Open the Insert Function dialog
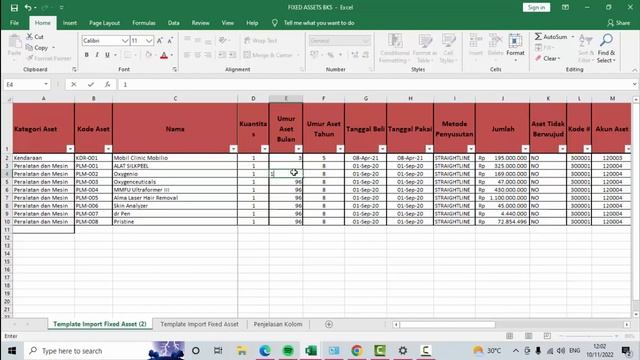The width and height of the screenshot is (640, 360). [x=107, y=84]
